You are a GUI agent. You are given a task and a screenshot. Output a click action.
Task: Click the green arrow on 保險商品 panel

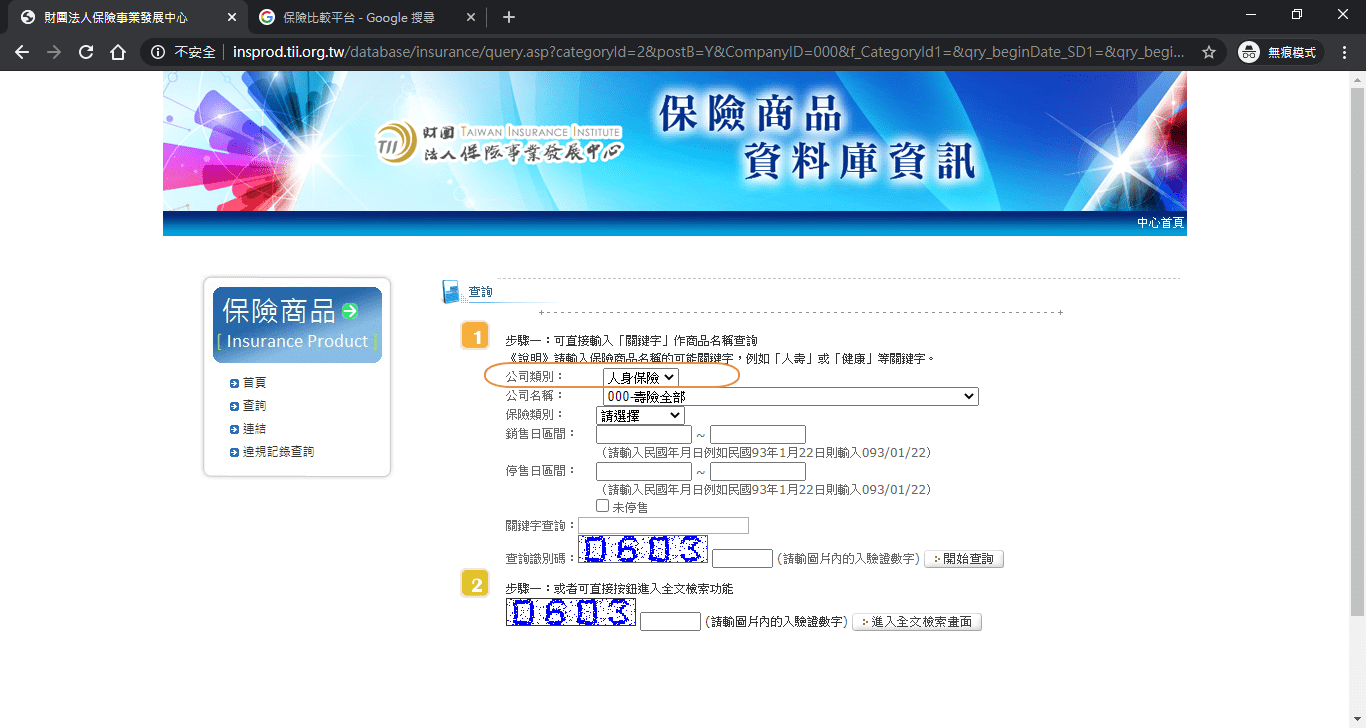pyautogui.click(x=349, y=311)
